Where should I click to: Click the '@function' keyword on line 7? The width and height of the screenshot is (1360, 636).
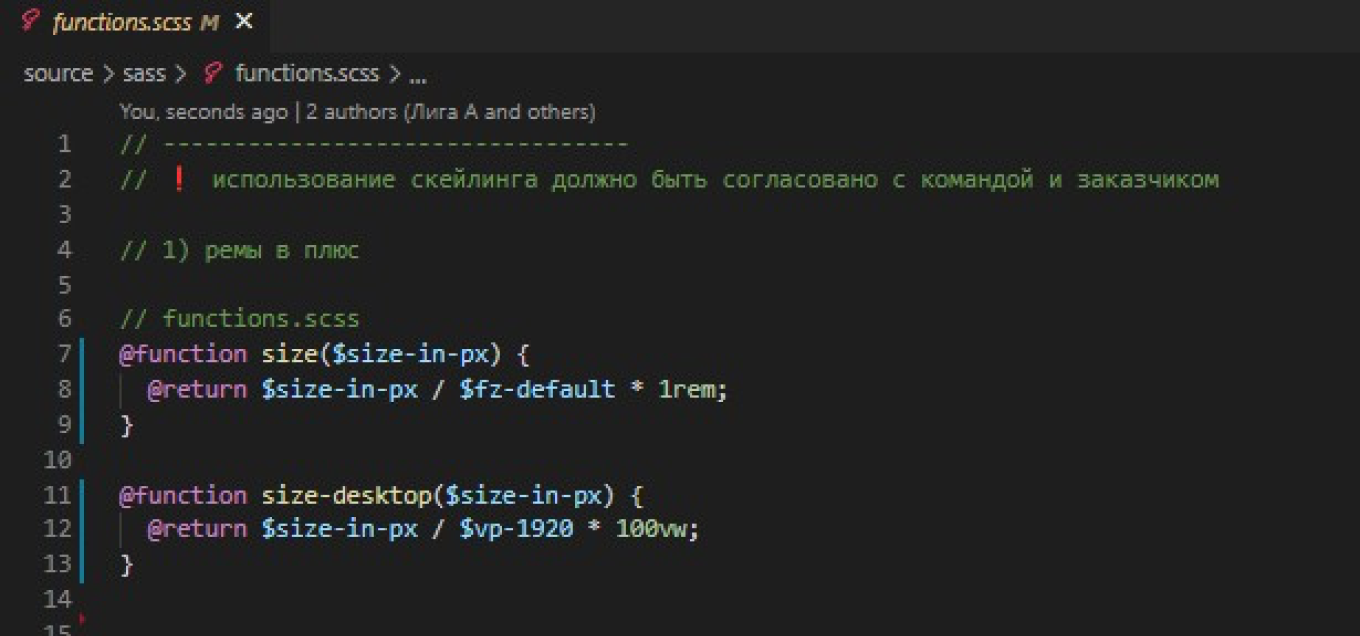click(x=183, y=354)
